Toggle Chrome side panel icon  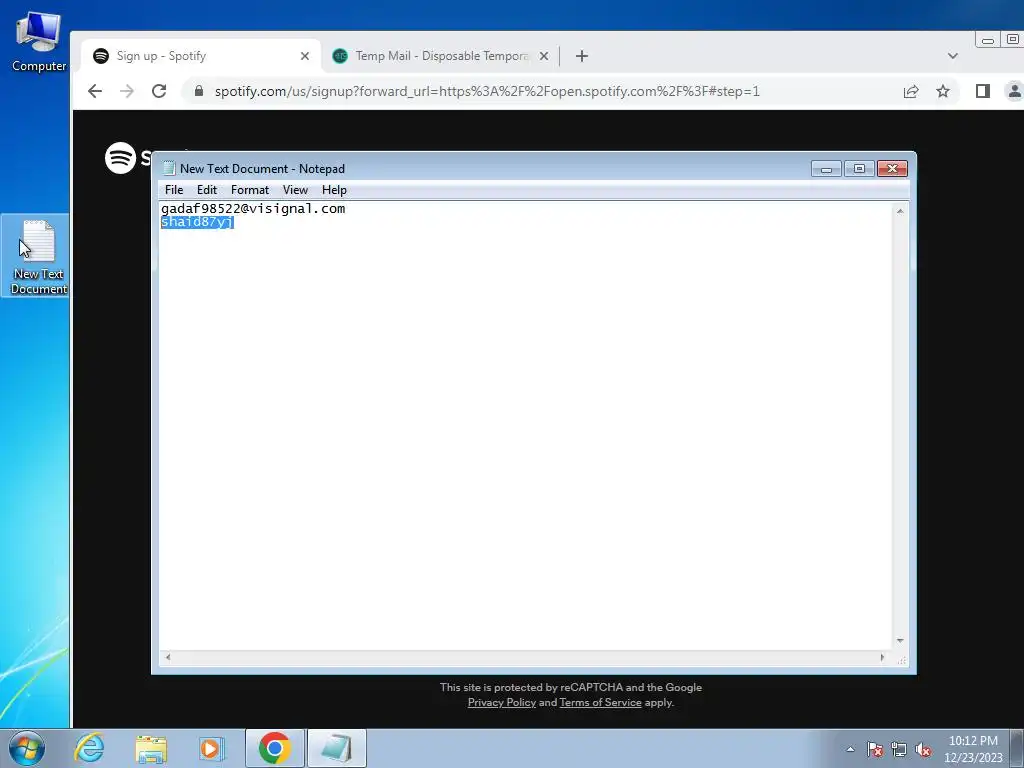982,91
